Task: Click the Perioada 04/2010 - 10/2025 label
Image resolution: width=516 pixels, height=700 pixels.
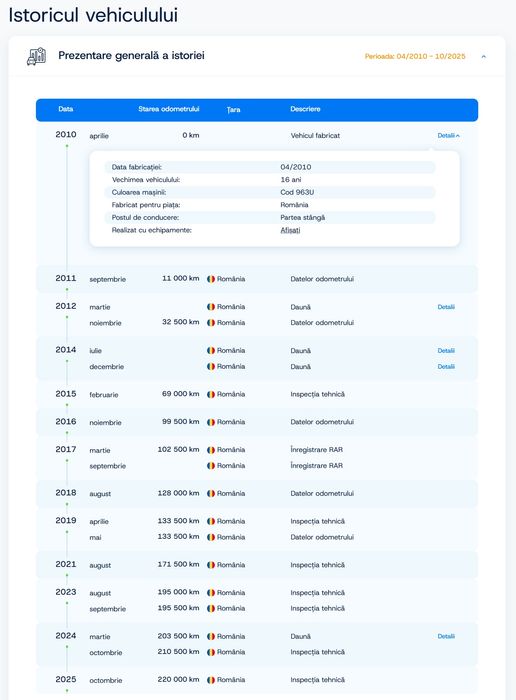Action: click(x=415, y=56)
